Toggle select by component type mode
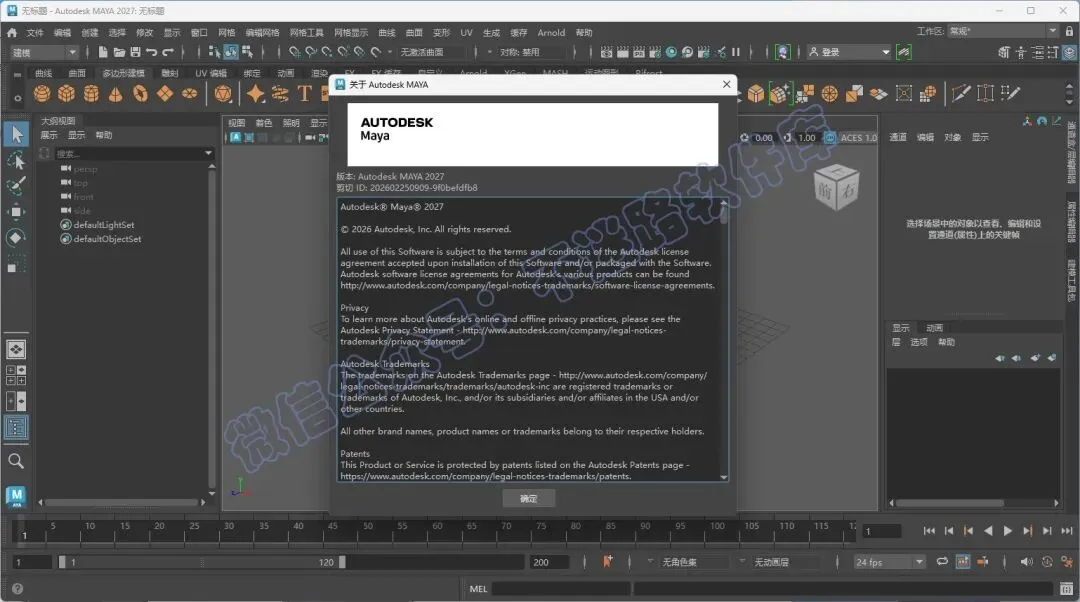 247,52
